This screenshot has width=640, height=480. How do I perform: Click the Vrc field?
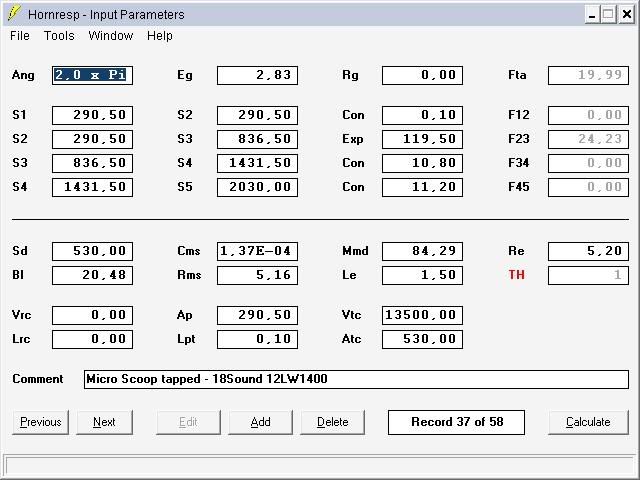[92, 315]
